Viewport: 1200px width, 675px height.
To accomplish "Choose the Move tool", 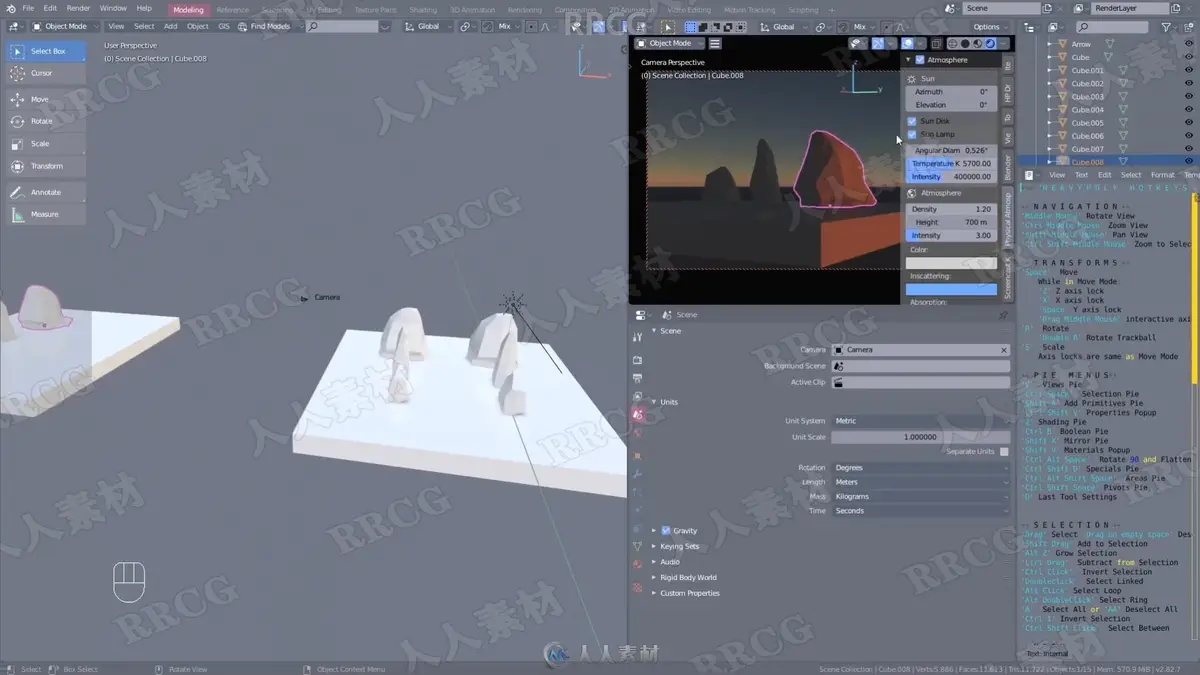I will click(x=46, y=99).
